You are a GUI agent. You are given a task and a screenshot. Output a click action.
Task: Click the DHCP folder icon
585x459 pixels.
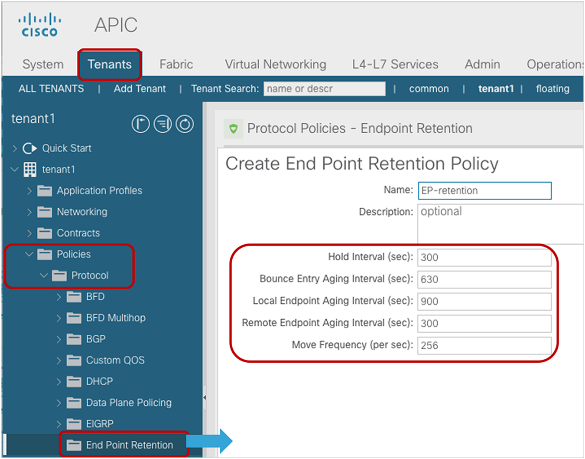(x=74, y=382)
